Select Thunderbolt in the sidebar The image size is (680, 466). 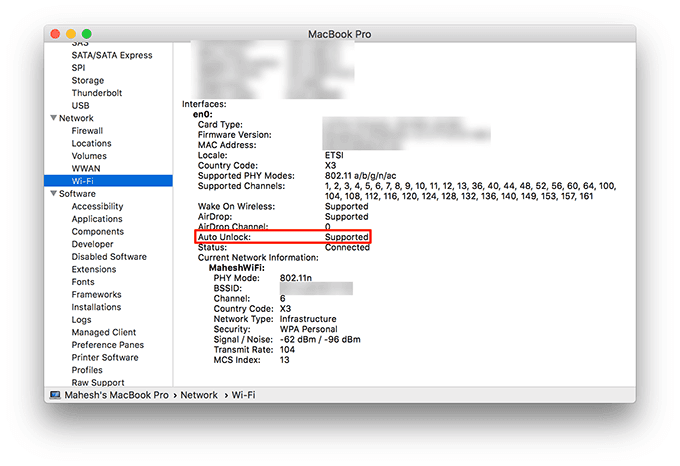click(x=97, y=93)
